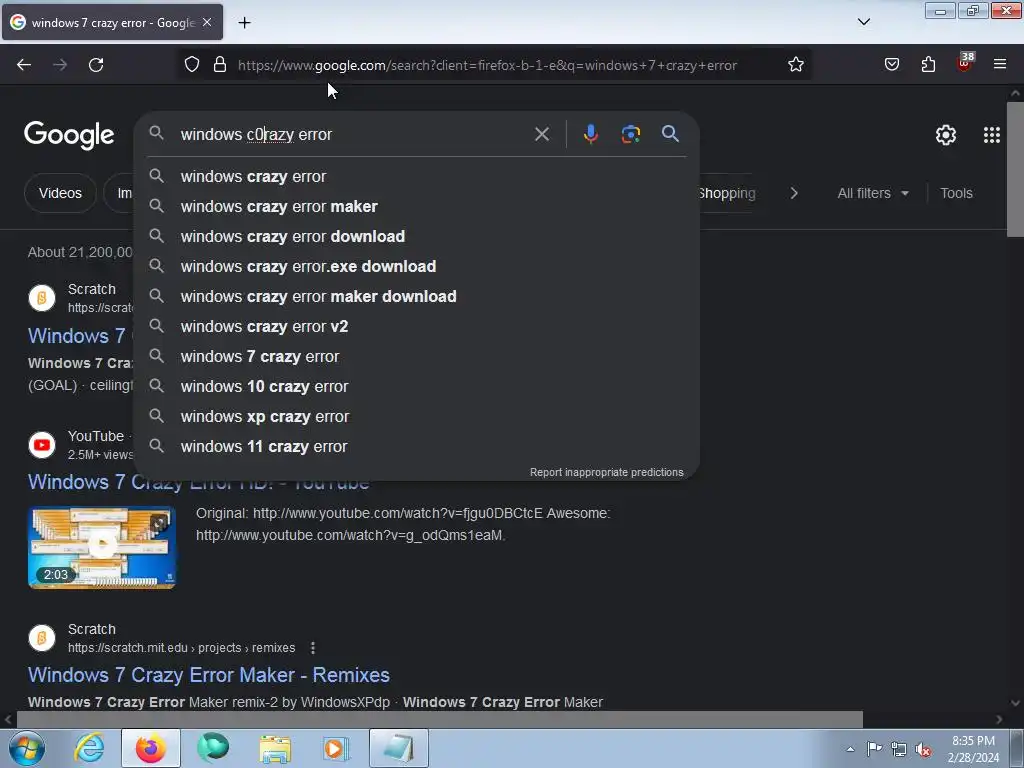Switch to Firefox taskbar button
This screenshot has height=768, width=1024.
[x=151, y=748]
